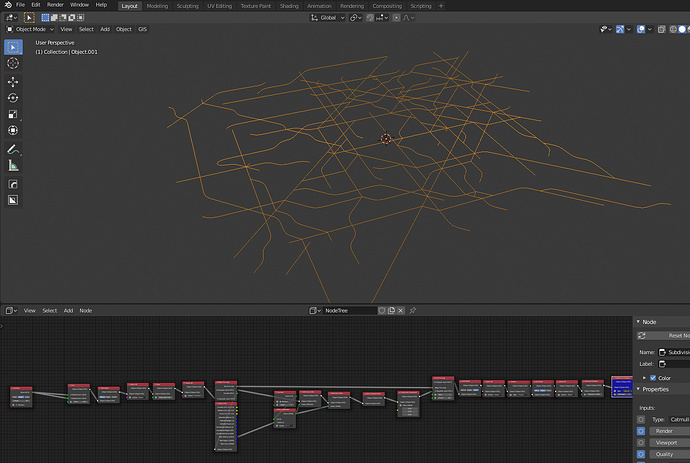Image resolution: width=690 pixels, height=463 pixels.
Task: Pin the NodeTree with the pin icon
Action: pos(412,311)
